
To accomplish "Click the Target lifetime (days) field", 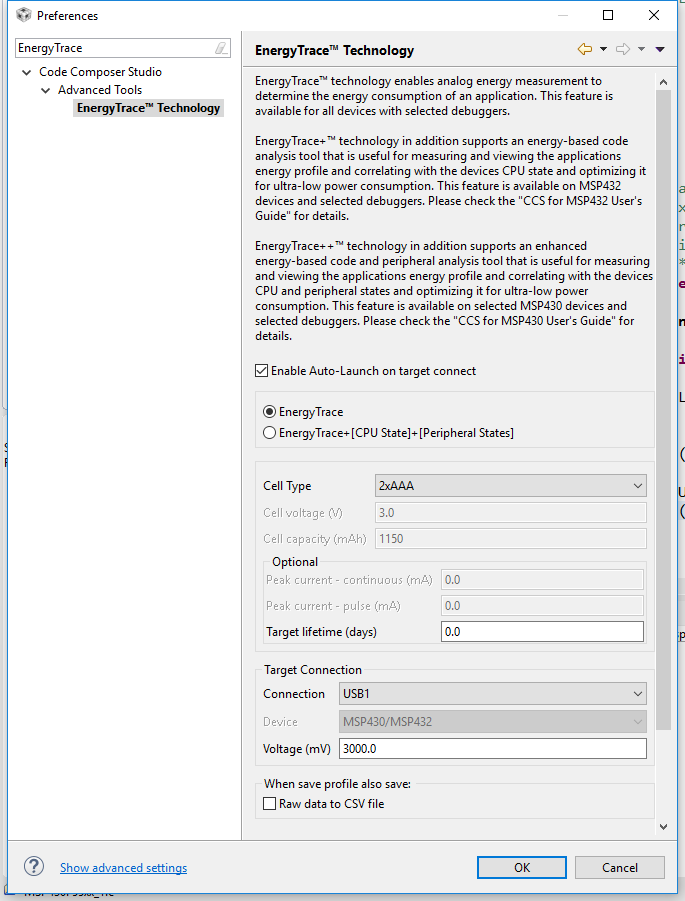I will [x=542, y=632].
